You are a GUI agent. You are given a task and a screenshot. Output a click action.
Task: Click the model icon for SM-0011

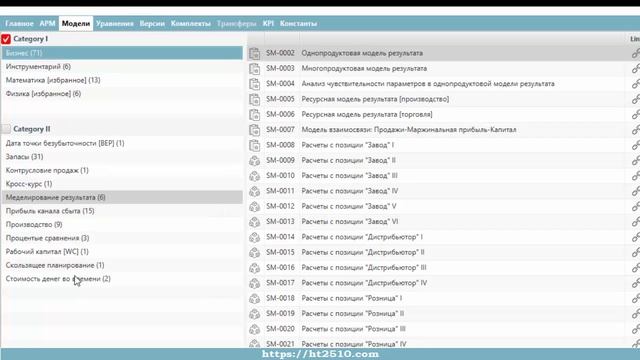tap(254, 191)
